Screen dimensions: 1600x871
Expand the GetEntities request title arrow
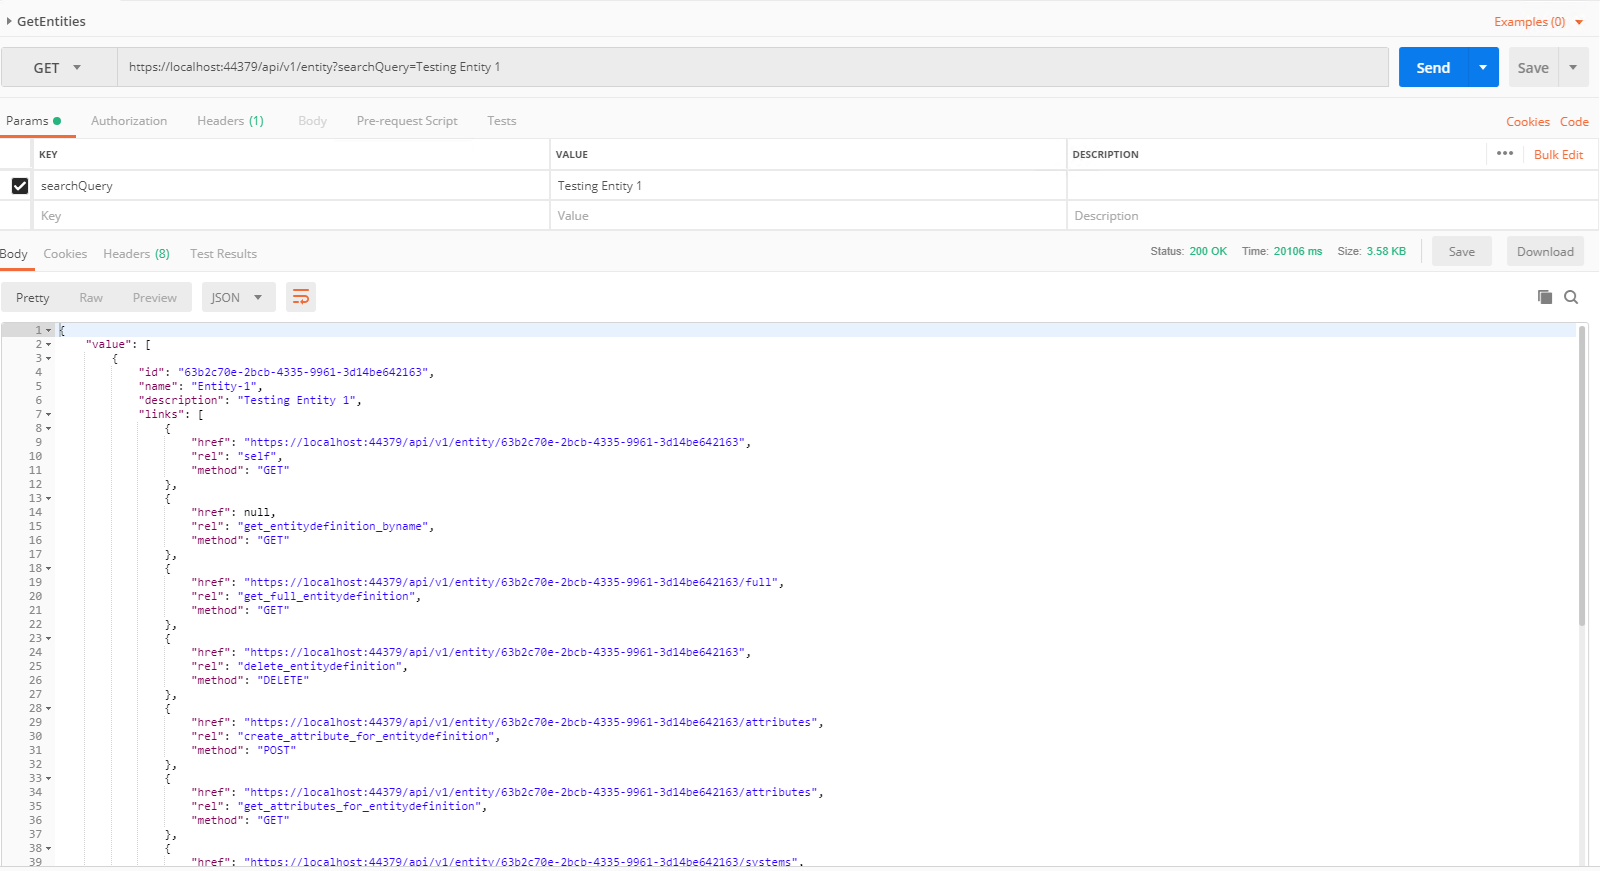(x=9, y=21)
